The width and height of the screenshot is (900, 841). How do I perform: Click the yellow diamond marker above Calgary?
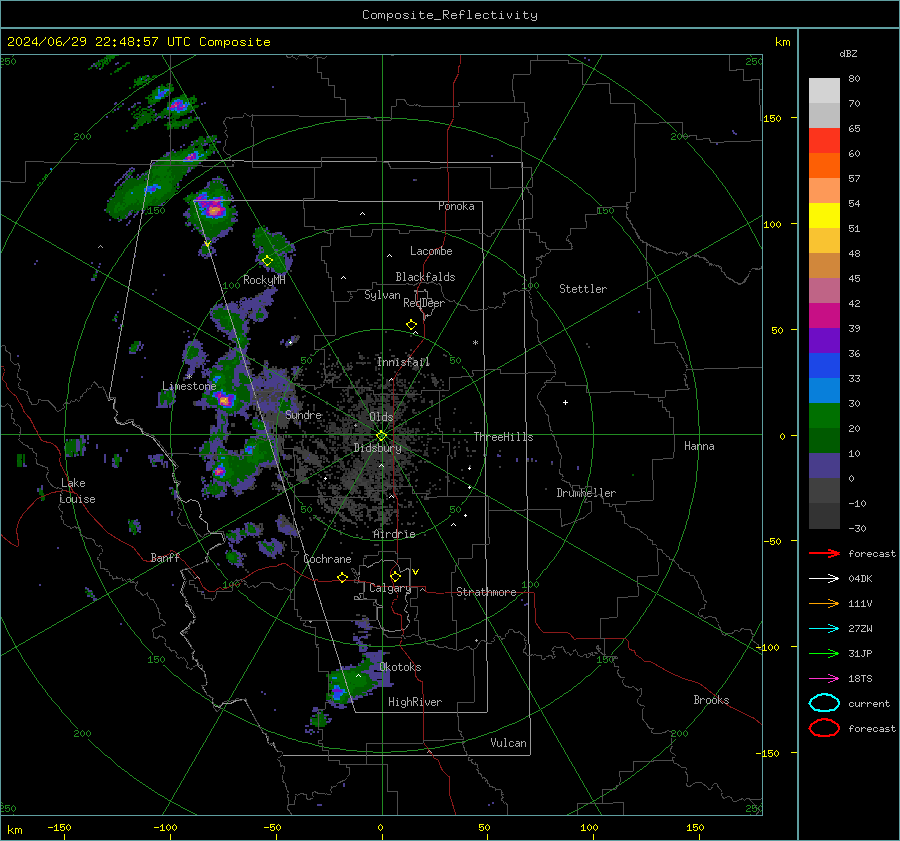point(395,576)
